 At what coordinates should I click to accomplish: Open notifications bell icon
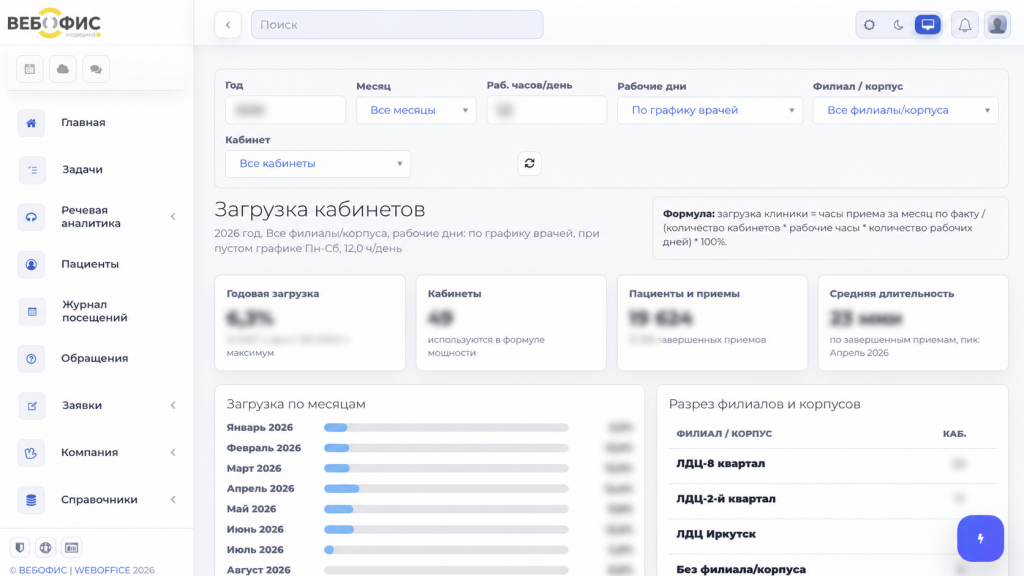(x=965, y=25)
